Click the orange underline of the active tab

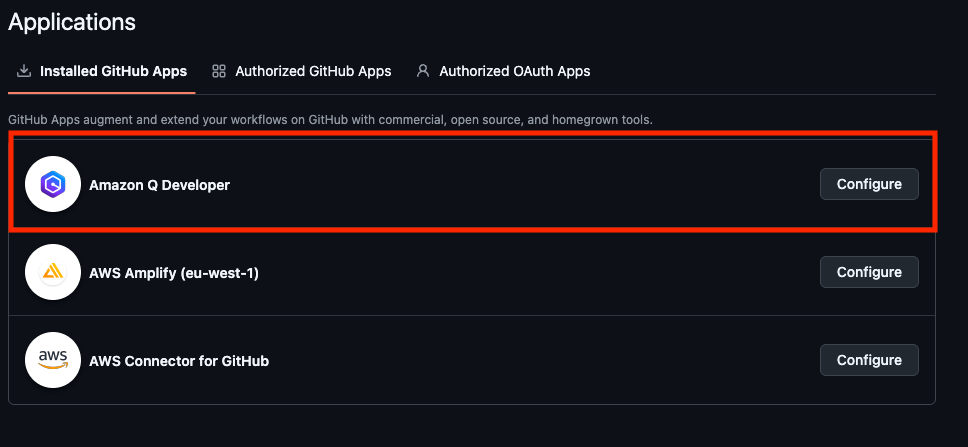tap(102, 93)
